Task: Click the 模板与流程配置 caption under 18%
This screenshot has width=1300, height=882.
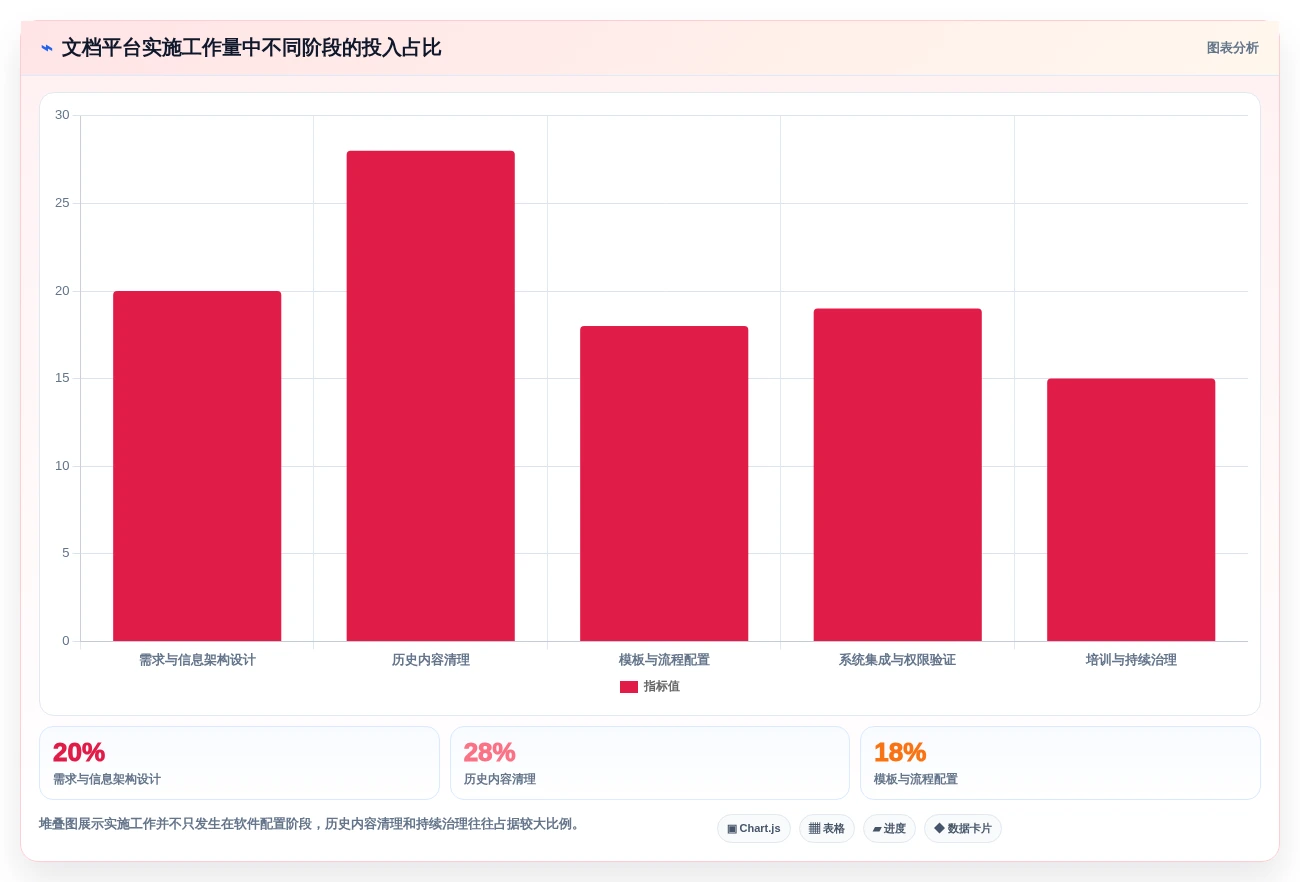Action: click(916, 779)
